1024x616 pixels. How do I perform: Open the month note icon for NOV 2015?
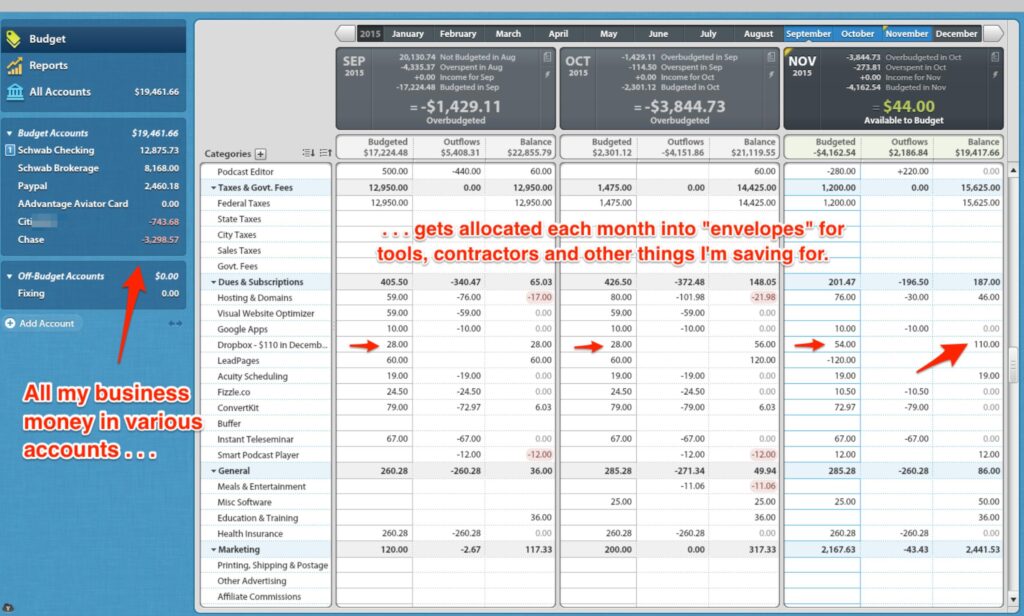[x=995, y=57]
